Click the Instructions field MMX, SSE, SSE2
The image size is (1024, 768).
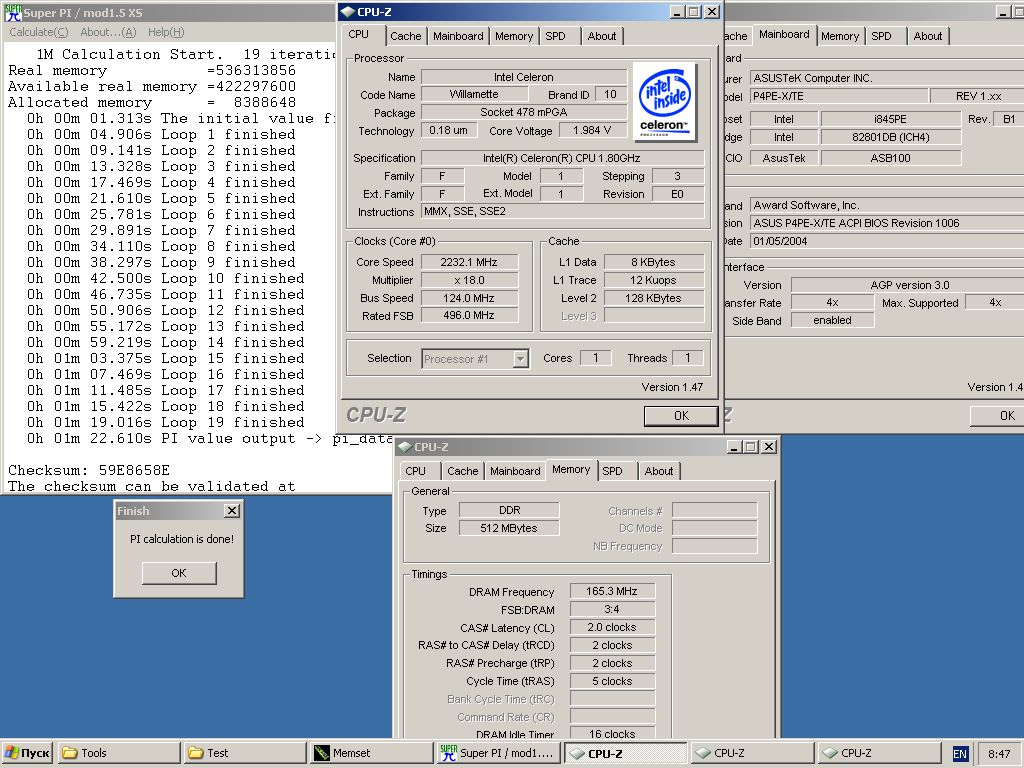point(563,212)
